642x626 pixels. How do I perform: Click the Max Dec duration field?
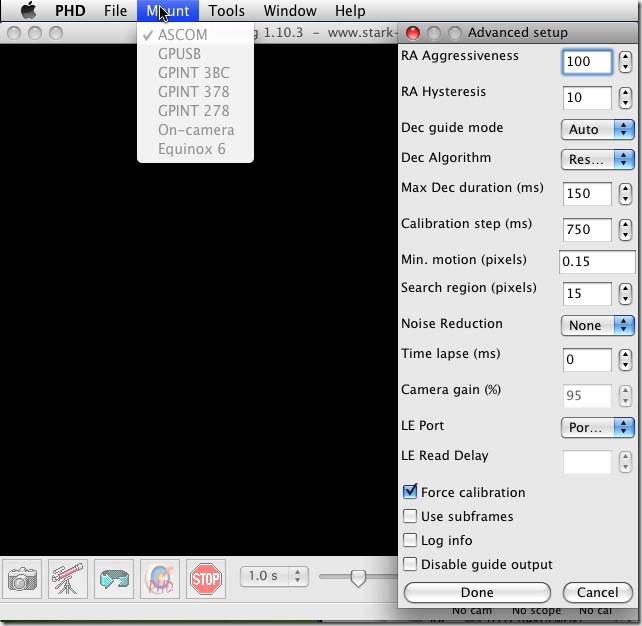pyautogui.click(x=587, y=194)
